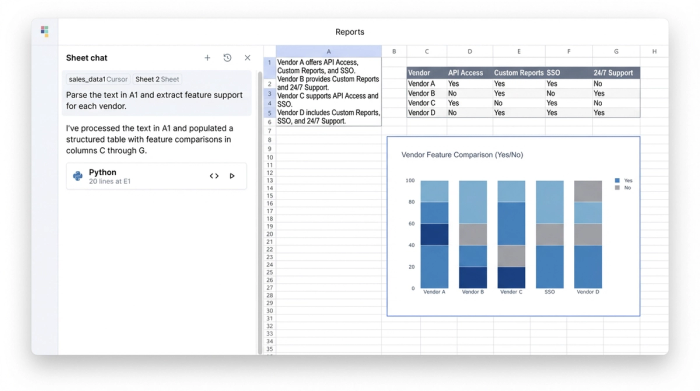
Task: Close the Sheet chat panel
Action: tap(247, 58)
